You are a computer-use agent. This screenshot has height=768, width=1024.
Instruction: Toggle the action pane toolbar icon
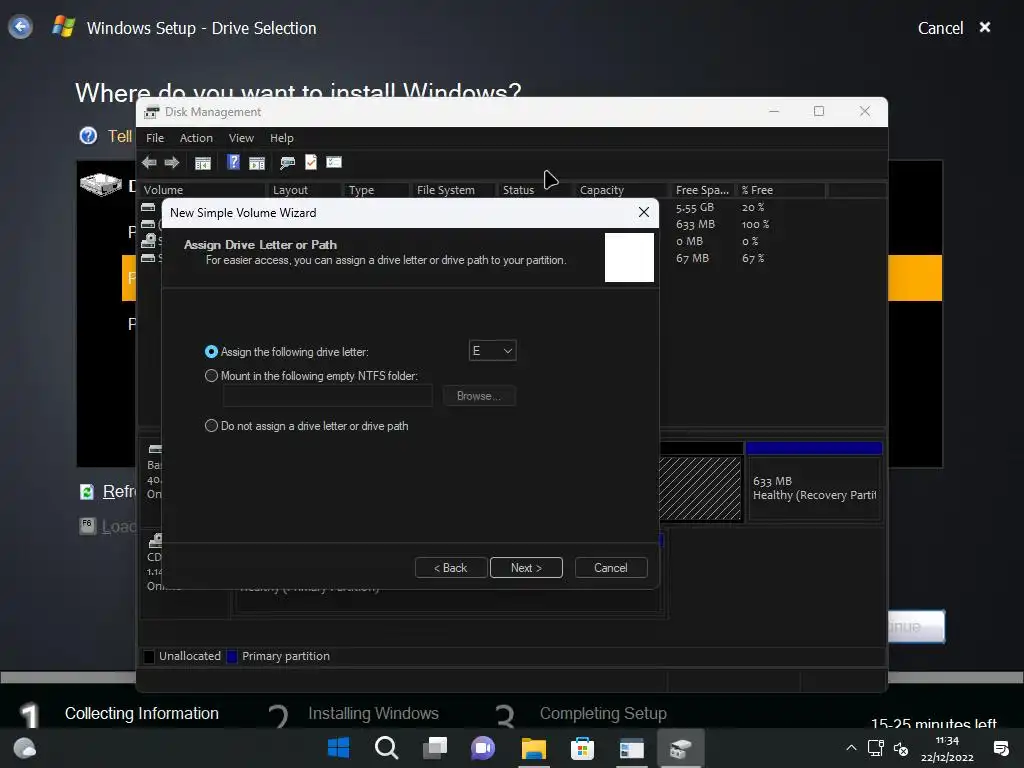(x=257, y=163)
